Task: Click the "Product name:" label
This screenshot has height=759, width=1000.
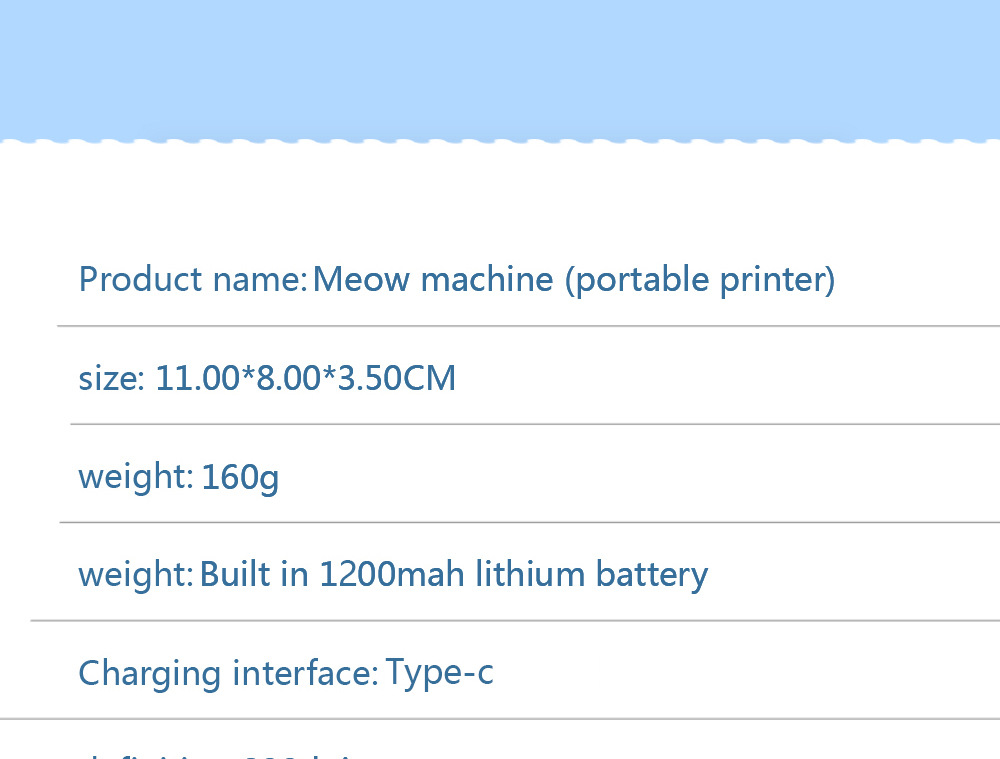Action: tap(192, 279)
